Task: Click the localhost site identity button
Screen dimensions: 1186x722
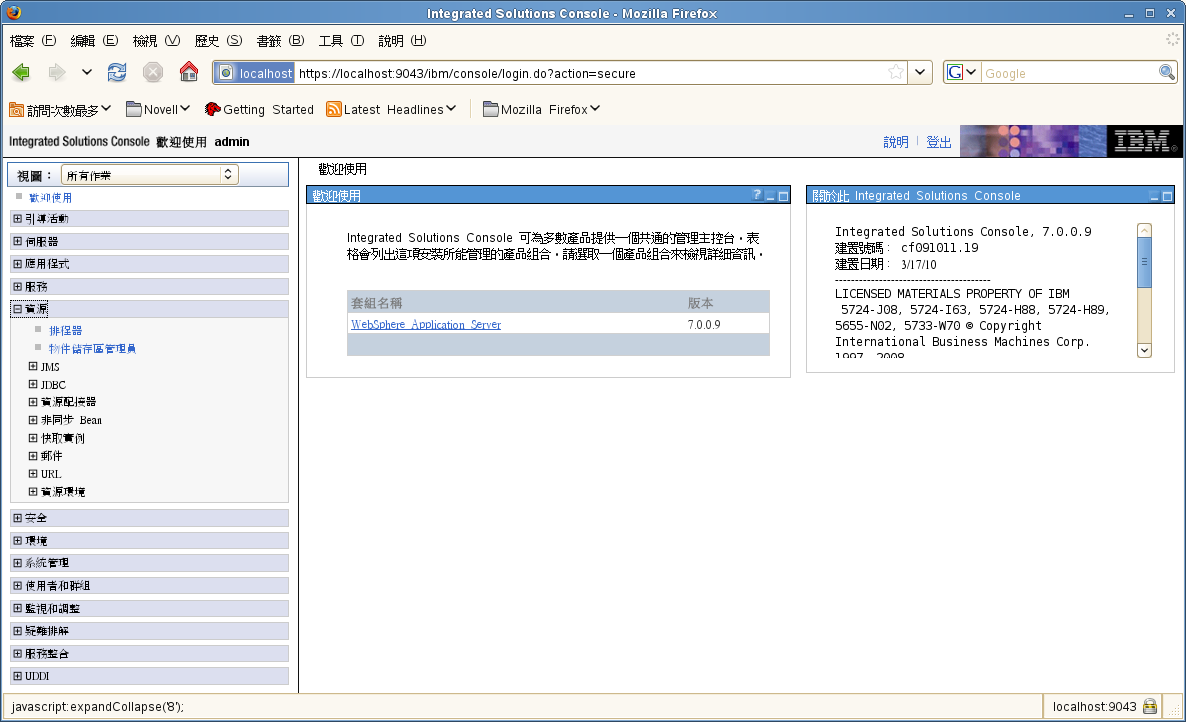Action: click(255, 73)
